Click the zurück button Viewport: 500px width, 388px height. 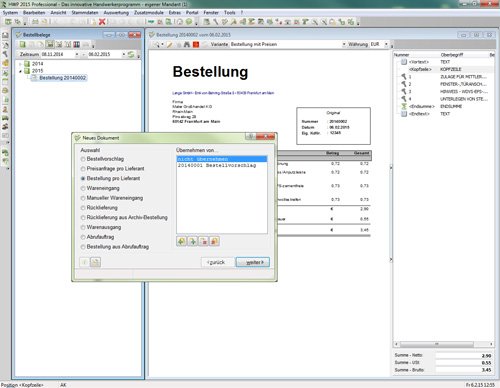pyautogui.click(x=217, y=262)
